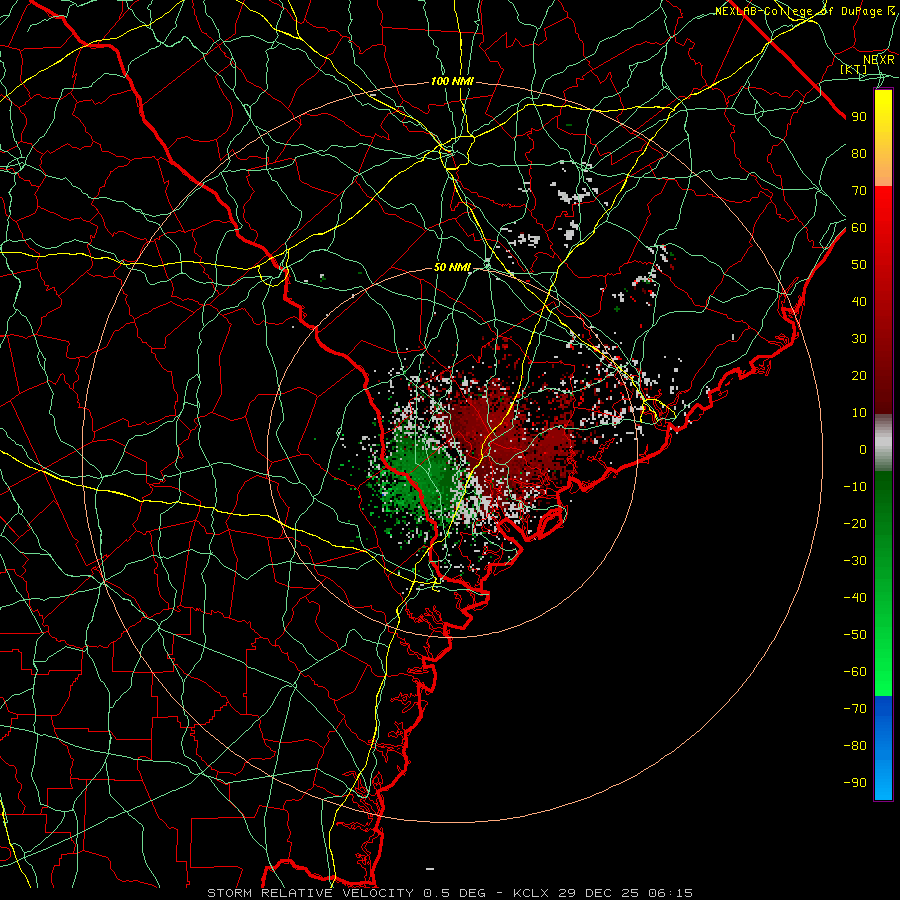Click the "[KT]" units label
The width and height of the screenshot is (900, 900).
click(x=854, y=69)
